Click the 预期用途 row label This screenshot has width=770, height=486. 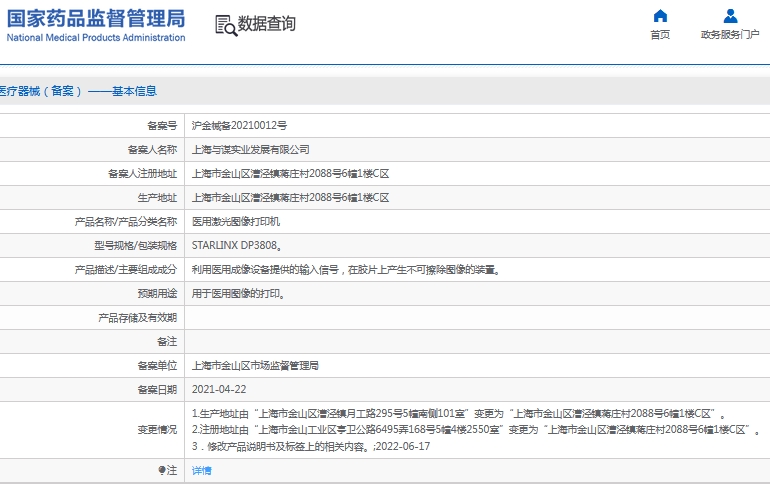(157, 294)
